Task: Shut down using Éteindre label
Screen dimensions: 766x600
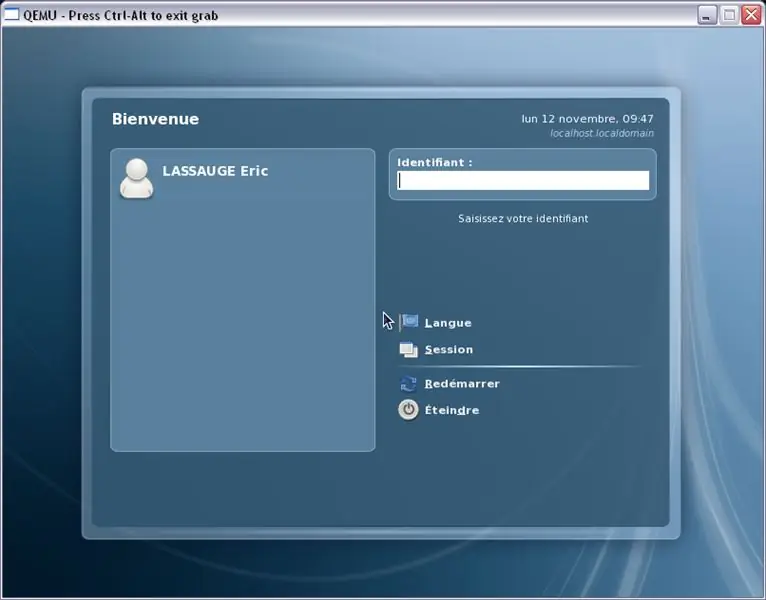Action: 452,410
